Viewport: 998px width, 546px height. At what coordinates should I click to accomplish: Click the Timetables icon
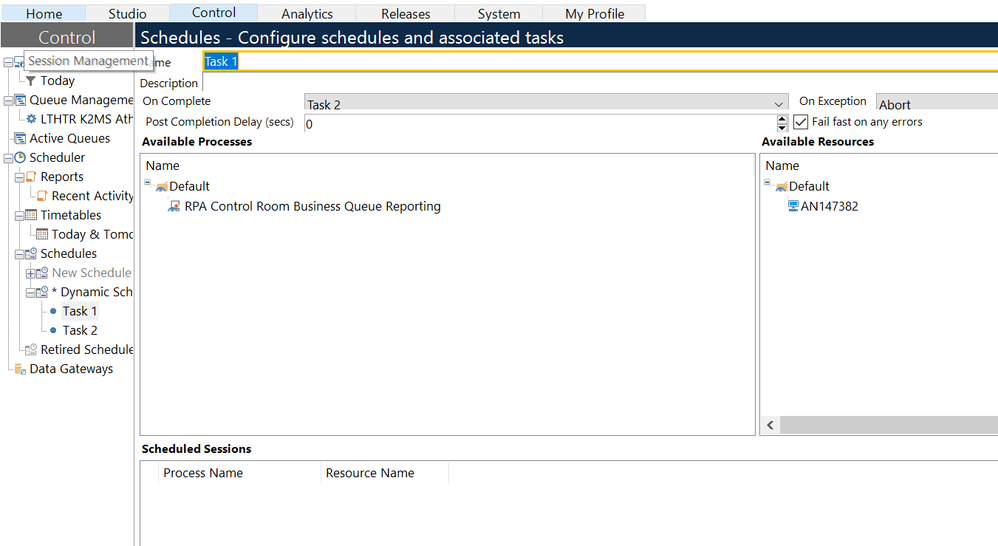click(31, 215)
